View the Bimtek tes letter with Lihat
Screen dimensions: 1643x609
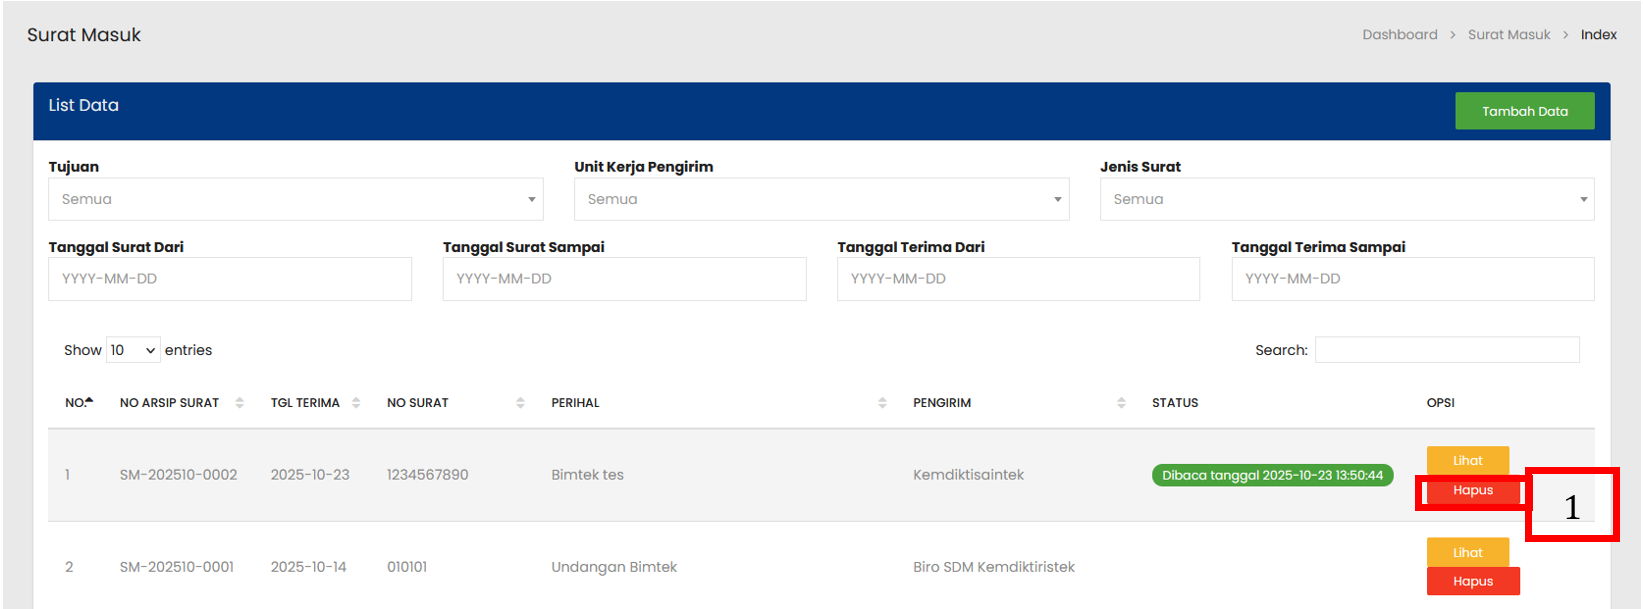click(1467, 460)
